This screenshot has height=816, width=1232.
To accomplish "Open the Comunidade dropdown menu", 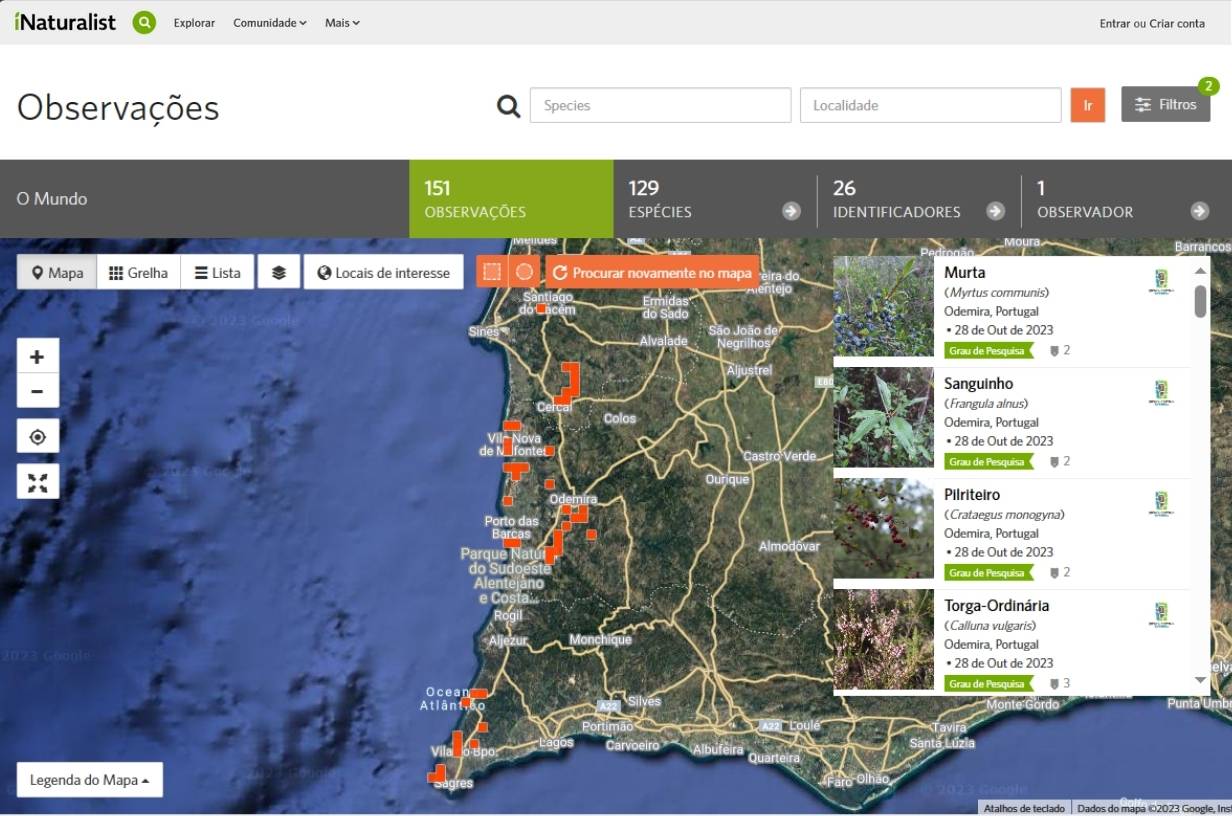I will click(269, 23).
